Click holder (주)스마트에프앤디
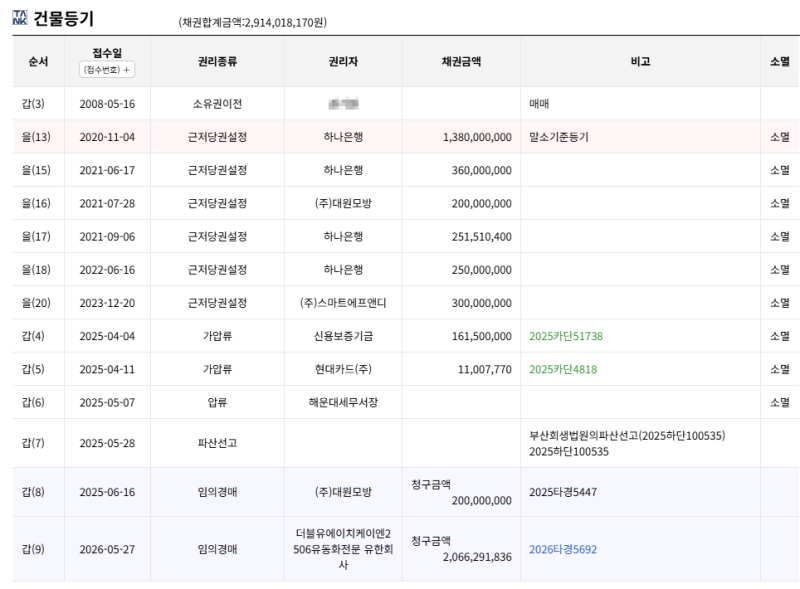 343,303
